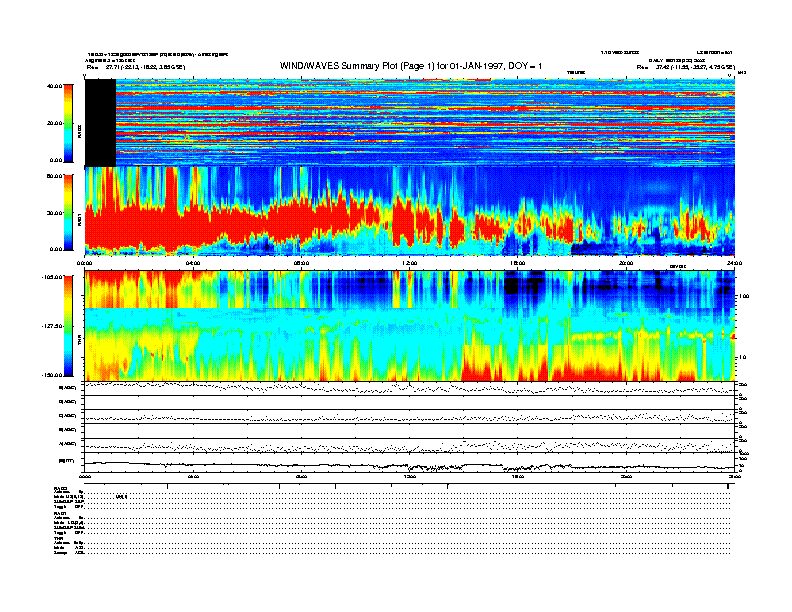The width and height of the screenshot is (792, 612).
Task: Click the -105.00 label on TNR color scale
Action: 53,277
